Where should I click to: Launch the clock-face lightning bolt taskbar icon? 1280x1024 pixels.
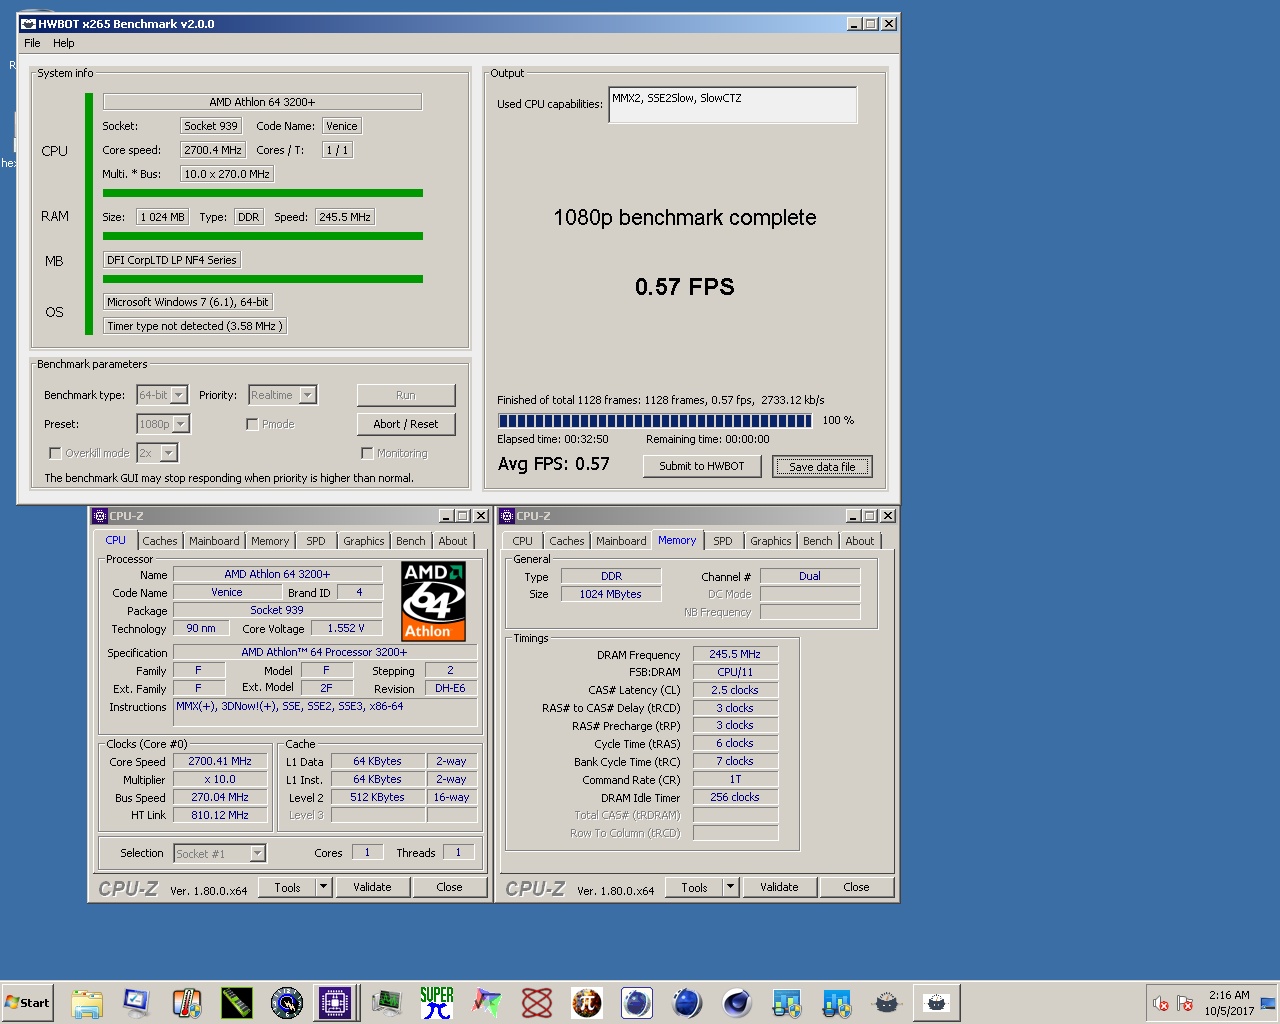(287, 1002)
